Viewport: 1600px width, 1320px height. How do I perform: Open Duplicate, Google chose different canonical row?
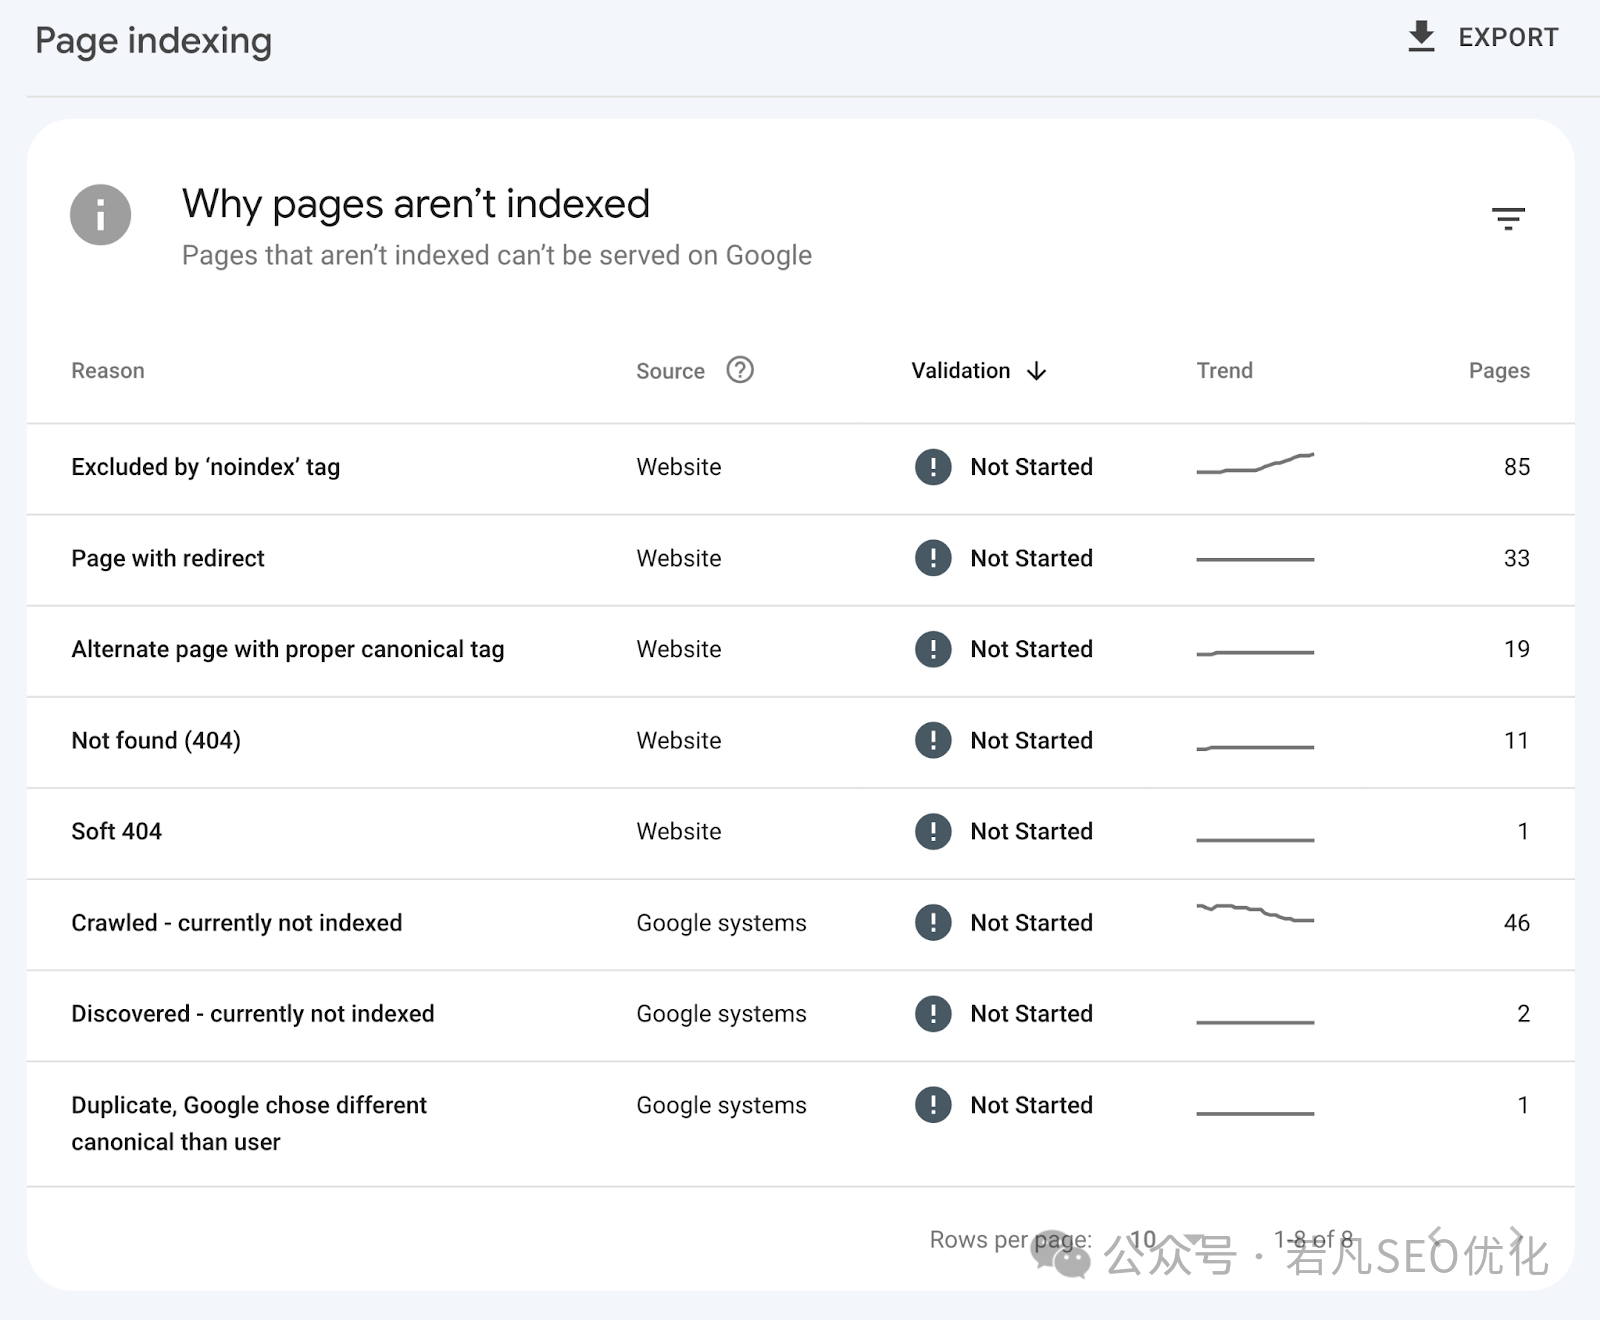[800, 1123]
